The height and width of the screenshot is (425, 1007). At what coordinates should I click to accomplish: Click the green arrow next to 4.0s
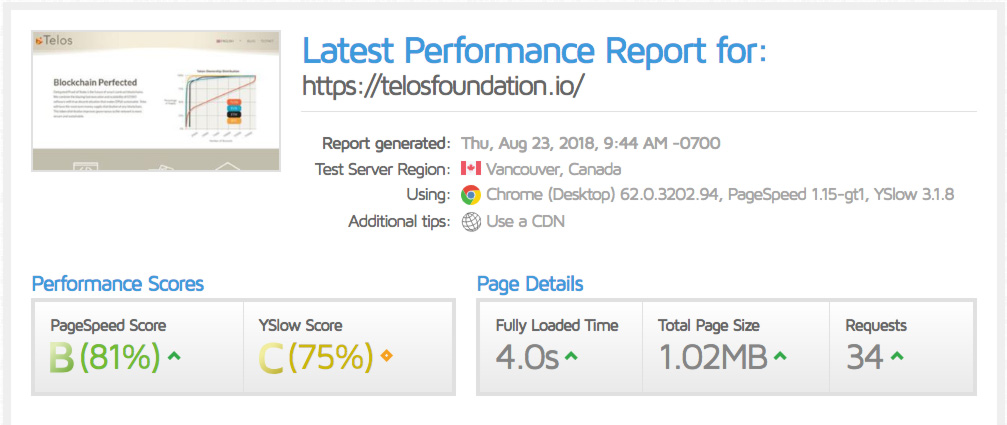pos(571,356)
